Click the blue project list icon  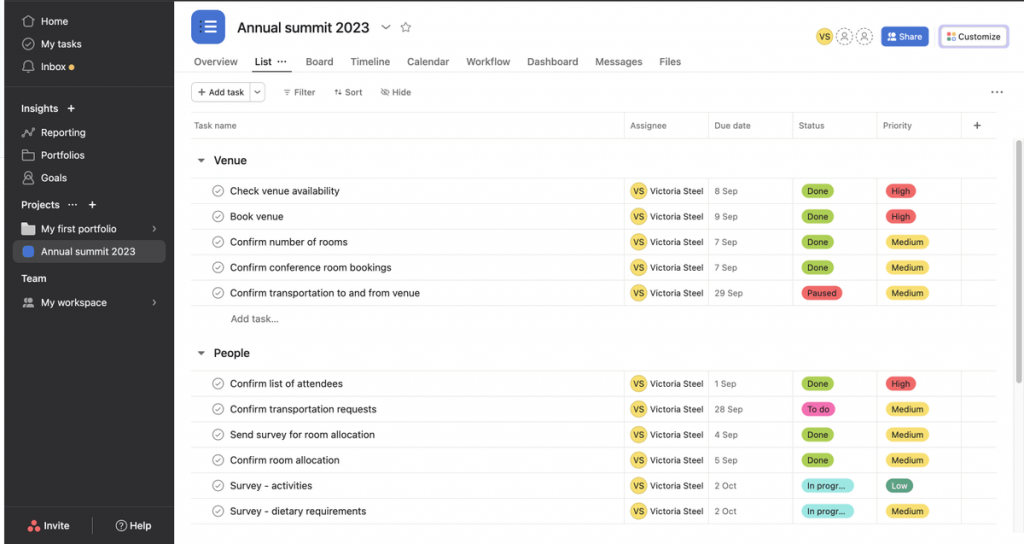coord(208,28)
